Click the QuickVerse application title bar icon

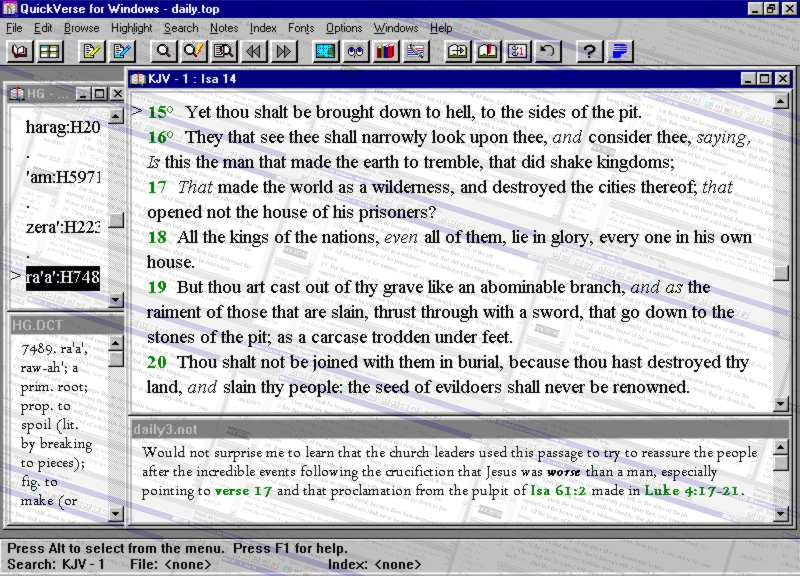pyautogui.click(x=10, y=9)
